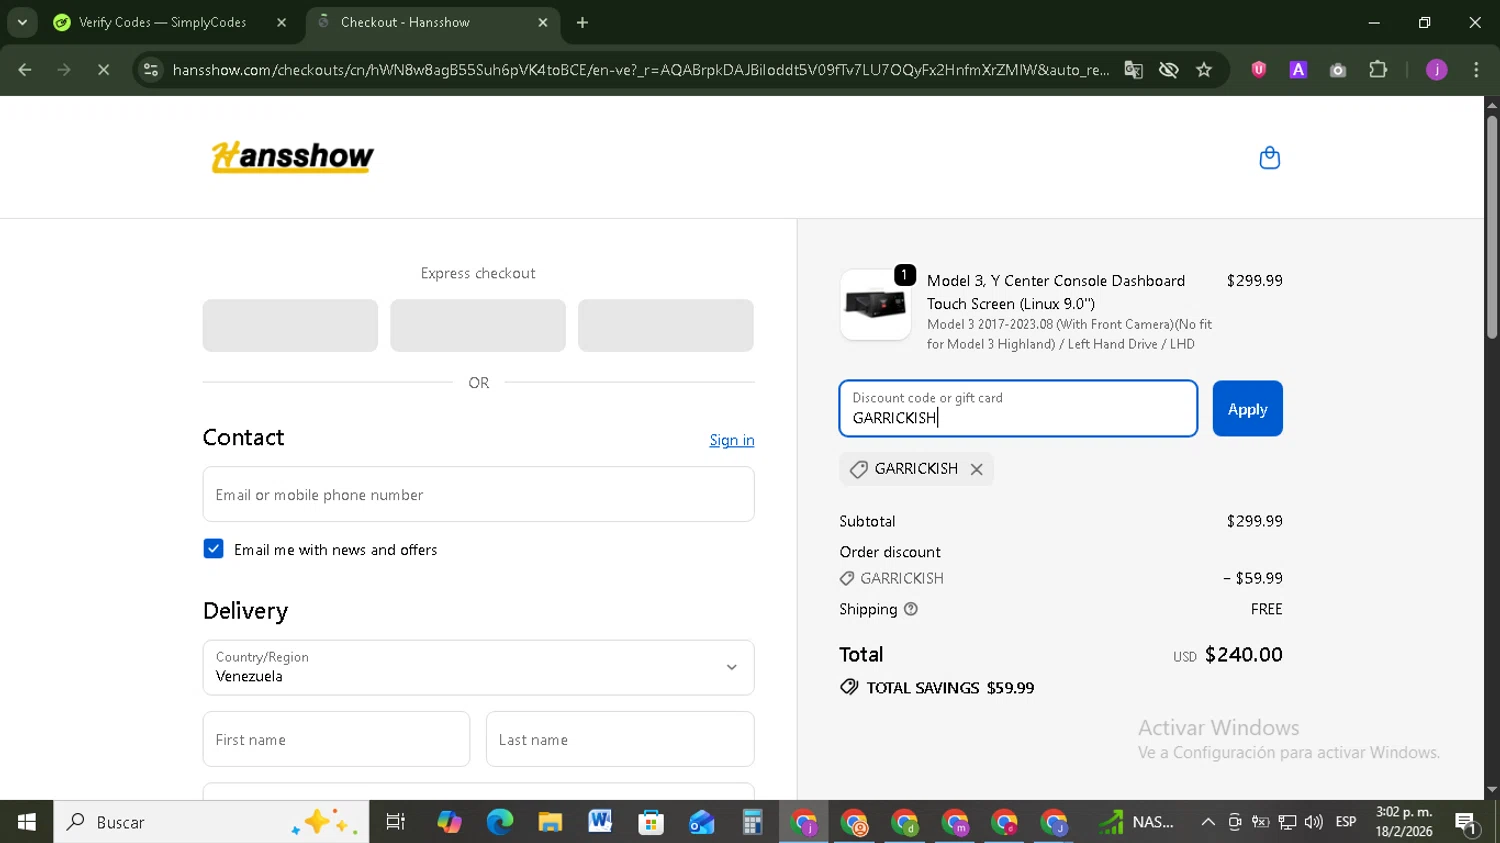Open Outlook from the taskbar

(701, 822)
